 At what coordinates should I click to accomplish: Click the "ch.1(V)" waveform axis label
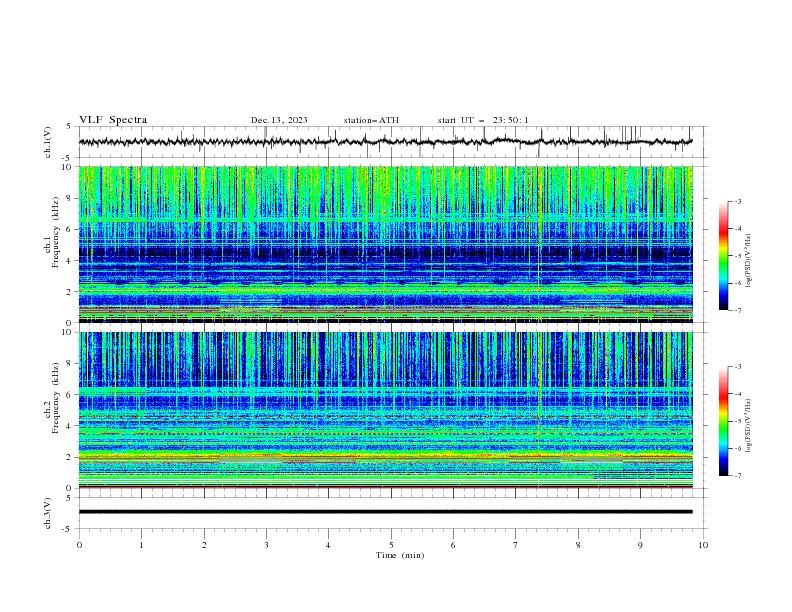click(48, 142)
